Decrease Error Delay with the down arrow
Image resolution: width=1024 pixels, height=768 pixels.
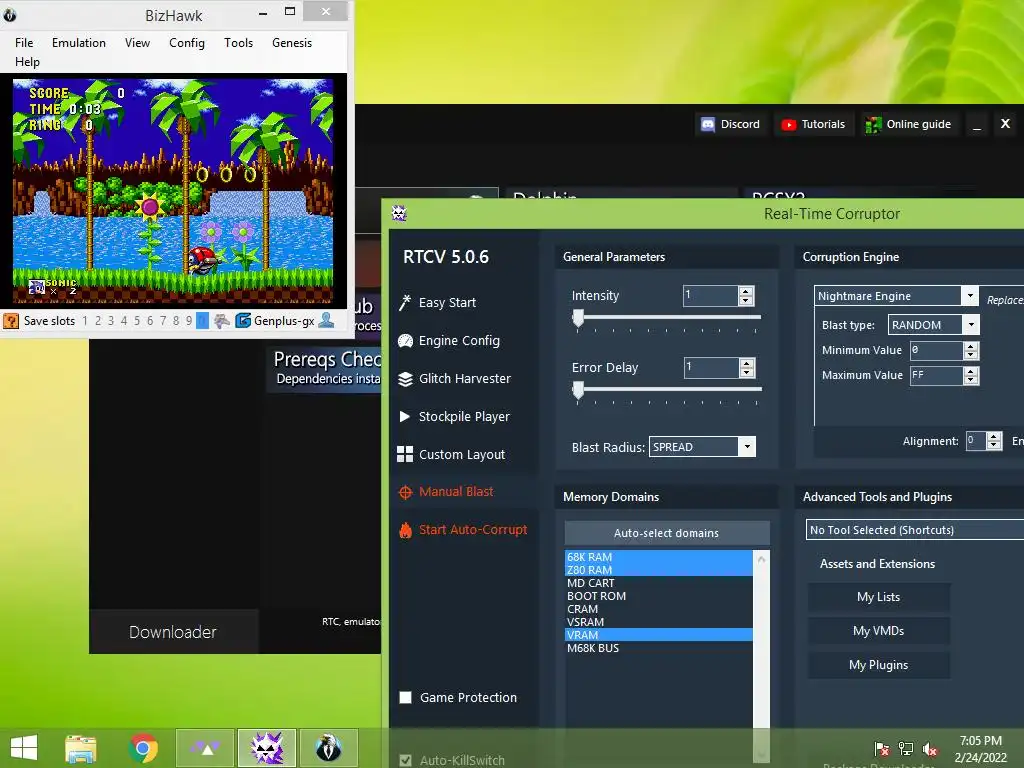(746, 372)
